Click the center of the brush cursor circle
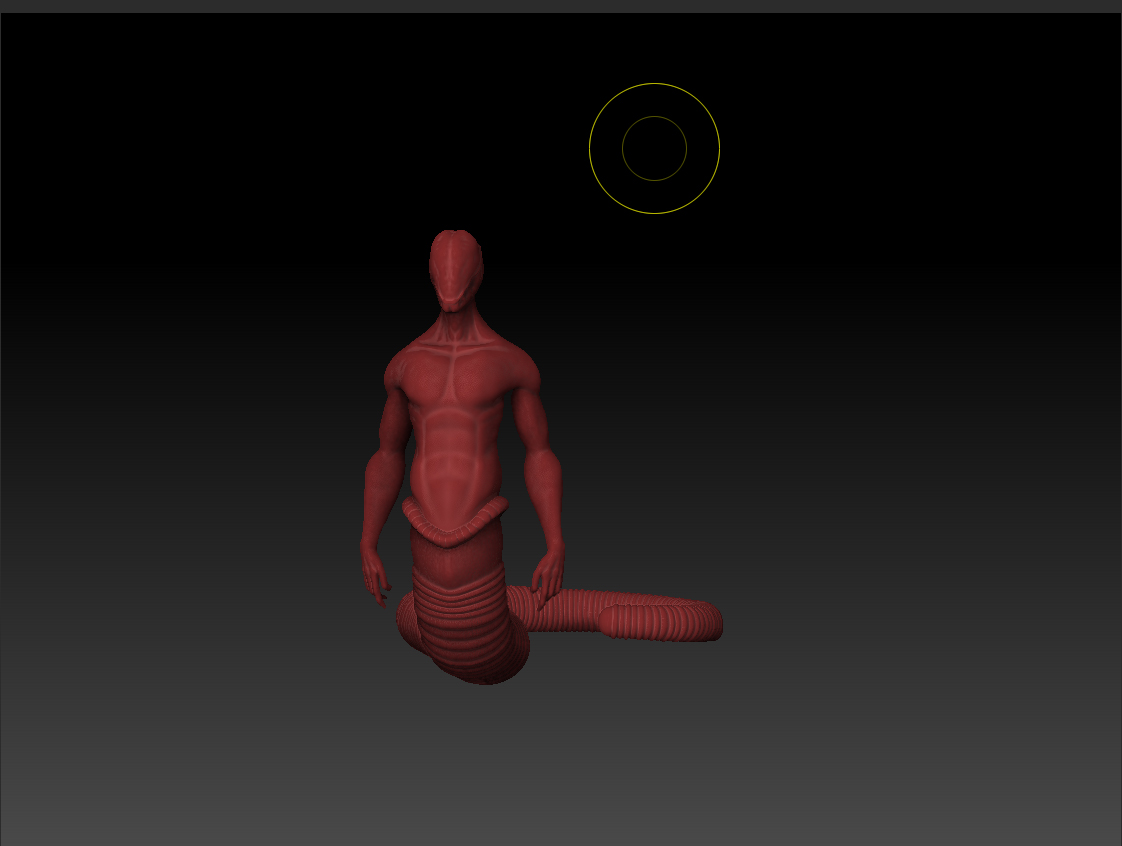This screenshot has height=846, width=1122. (x=653, y=147)
